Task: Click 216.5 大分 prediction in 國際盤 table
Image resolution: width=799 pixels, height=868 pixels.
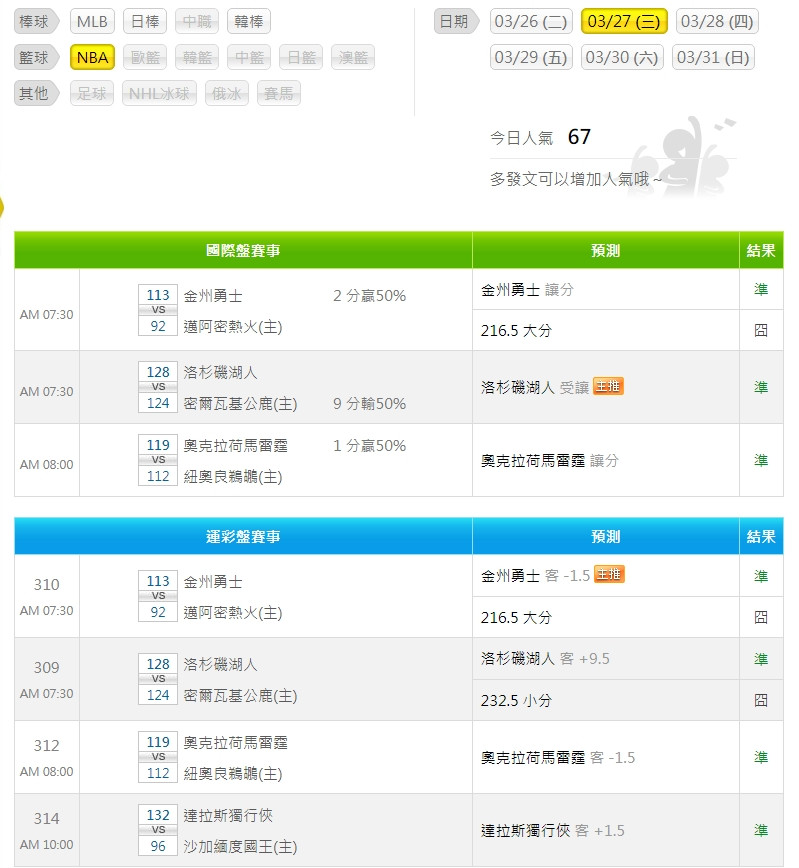Action: (x=516, y=330)
